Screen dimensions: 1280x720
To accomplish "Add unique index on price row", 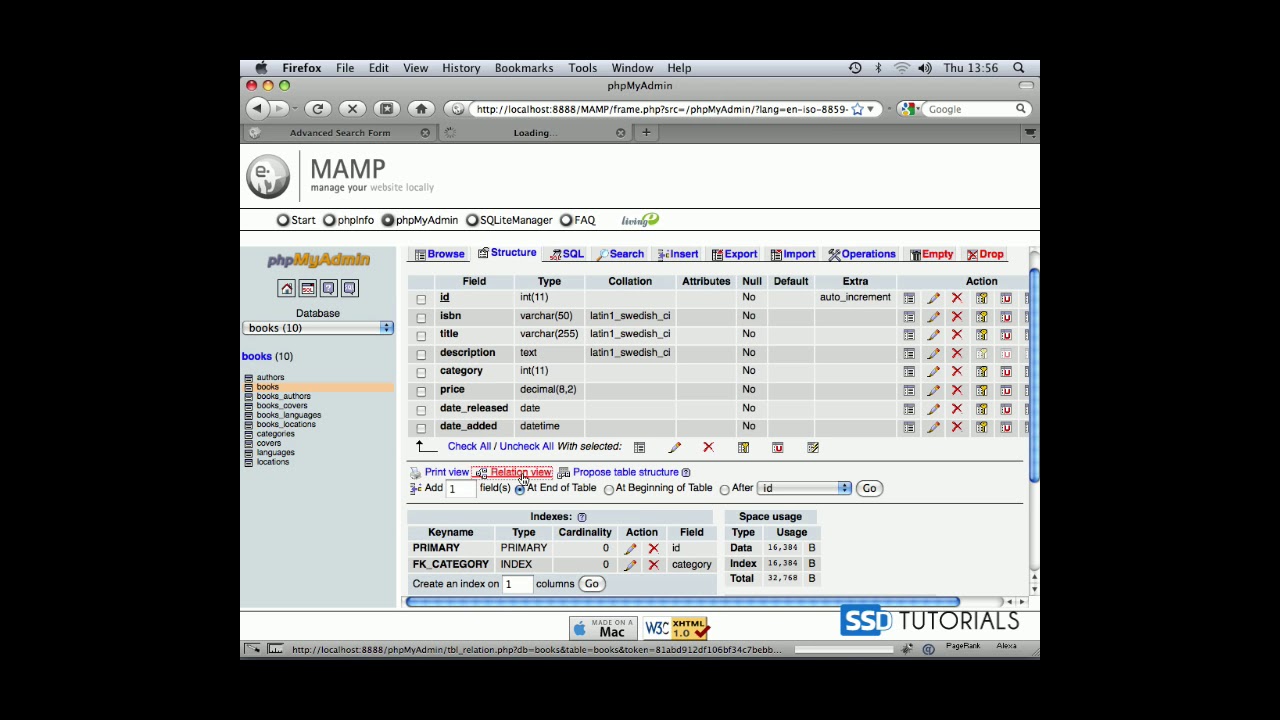I will (x=1006, y=391).
